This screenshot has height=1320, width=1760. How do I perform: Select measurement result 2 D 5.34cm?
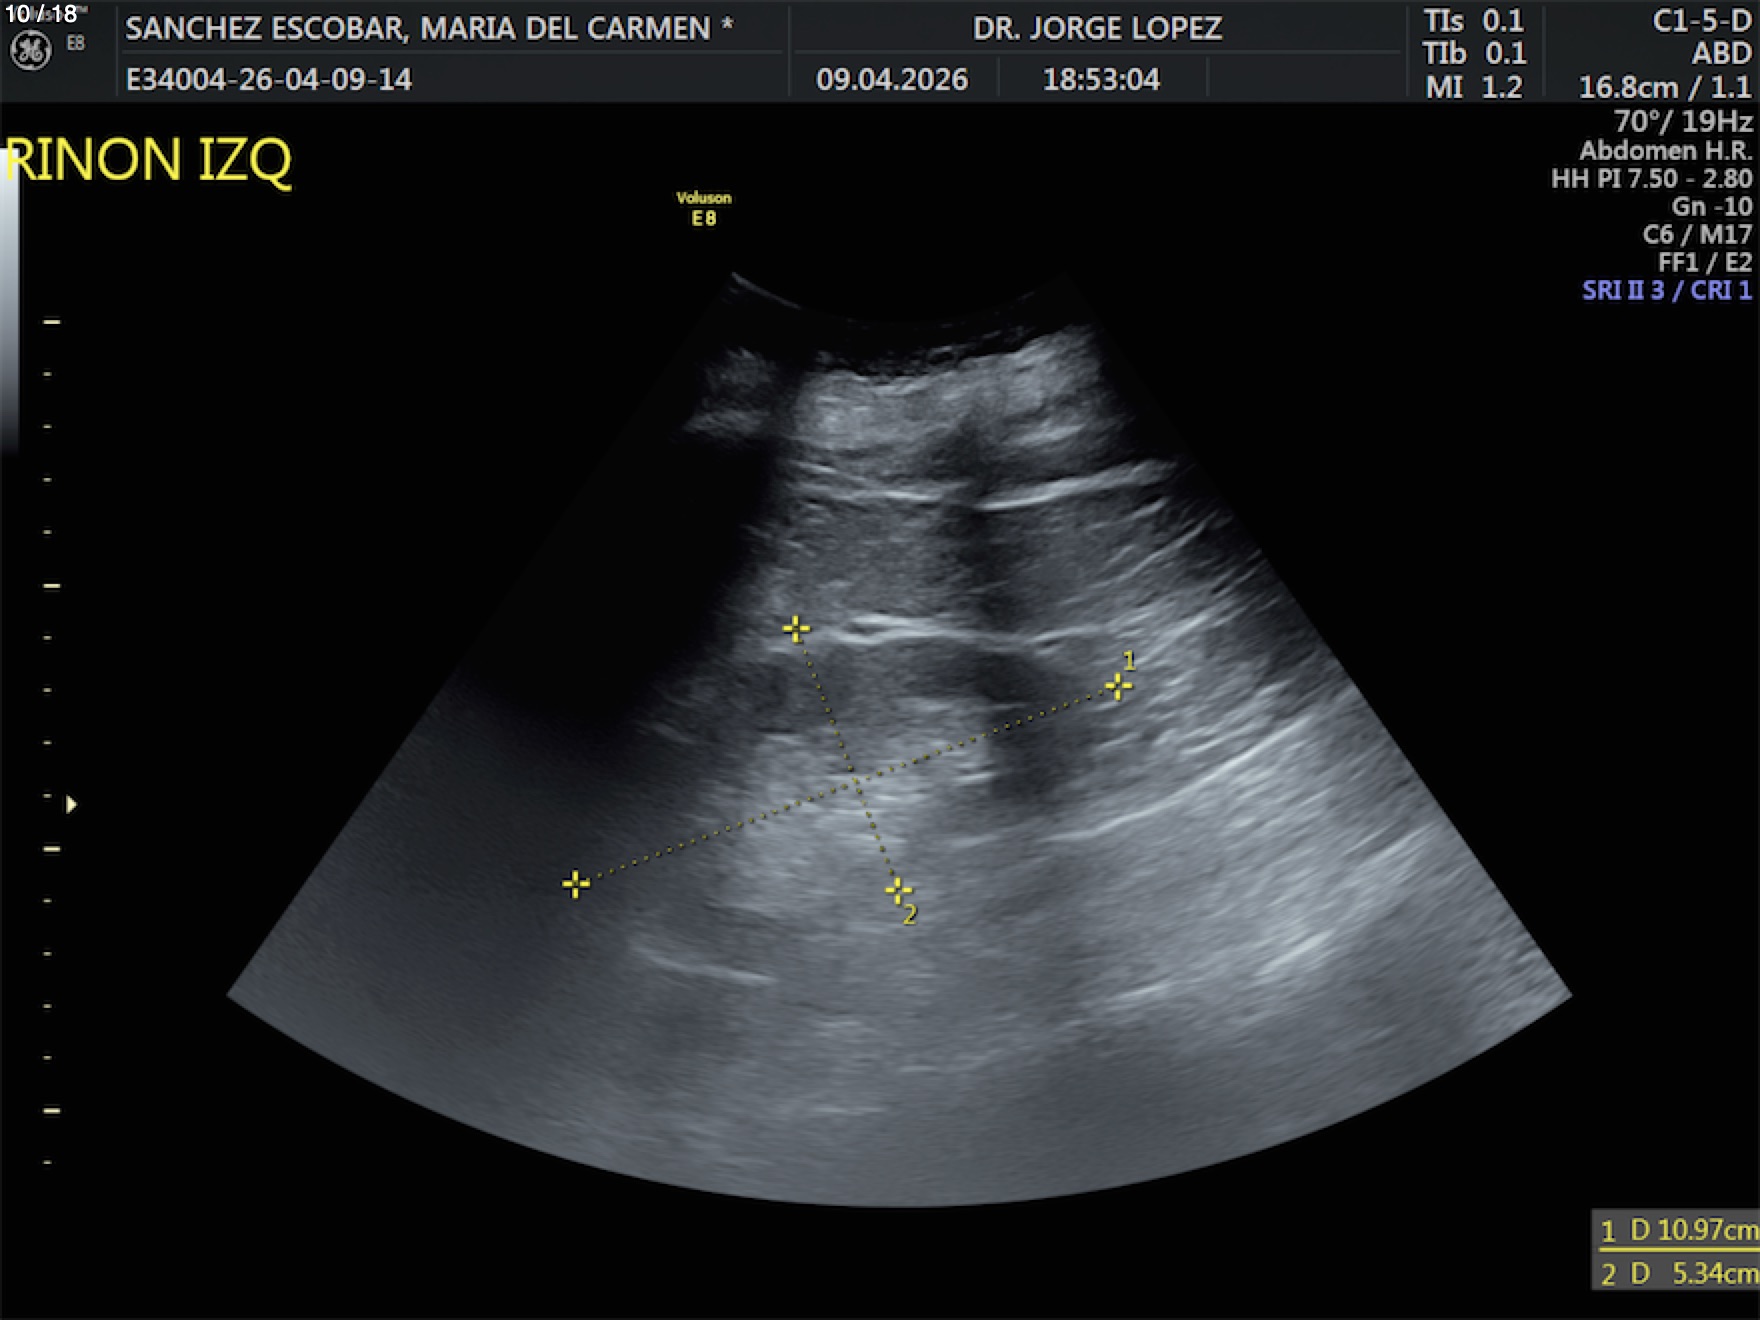pyautogui.click(x=1677, y=1273)
